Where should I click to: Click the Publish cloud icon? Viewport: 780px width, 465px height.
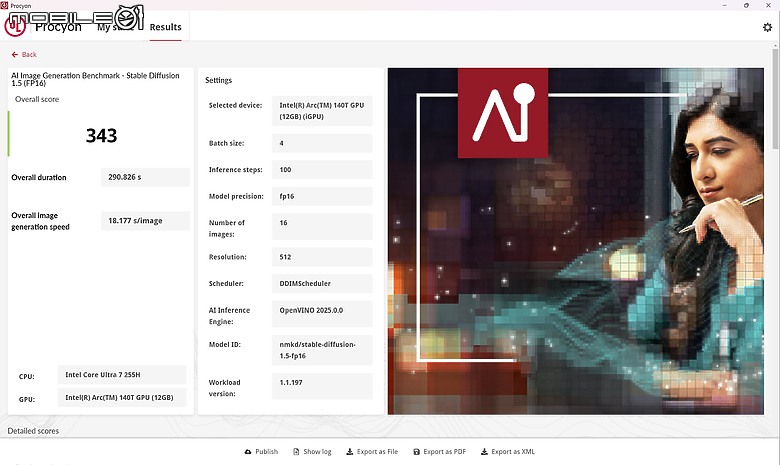point(248,452)
